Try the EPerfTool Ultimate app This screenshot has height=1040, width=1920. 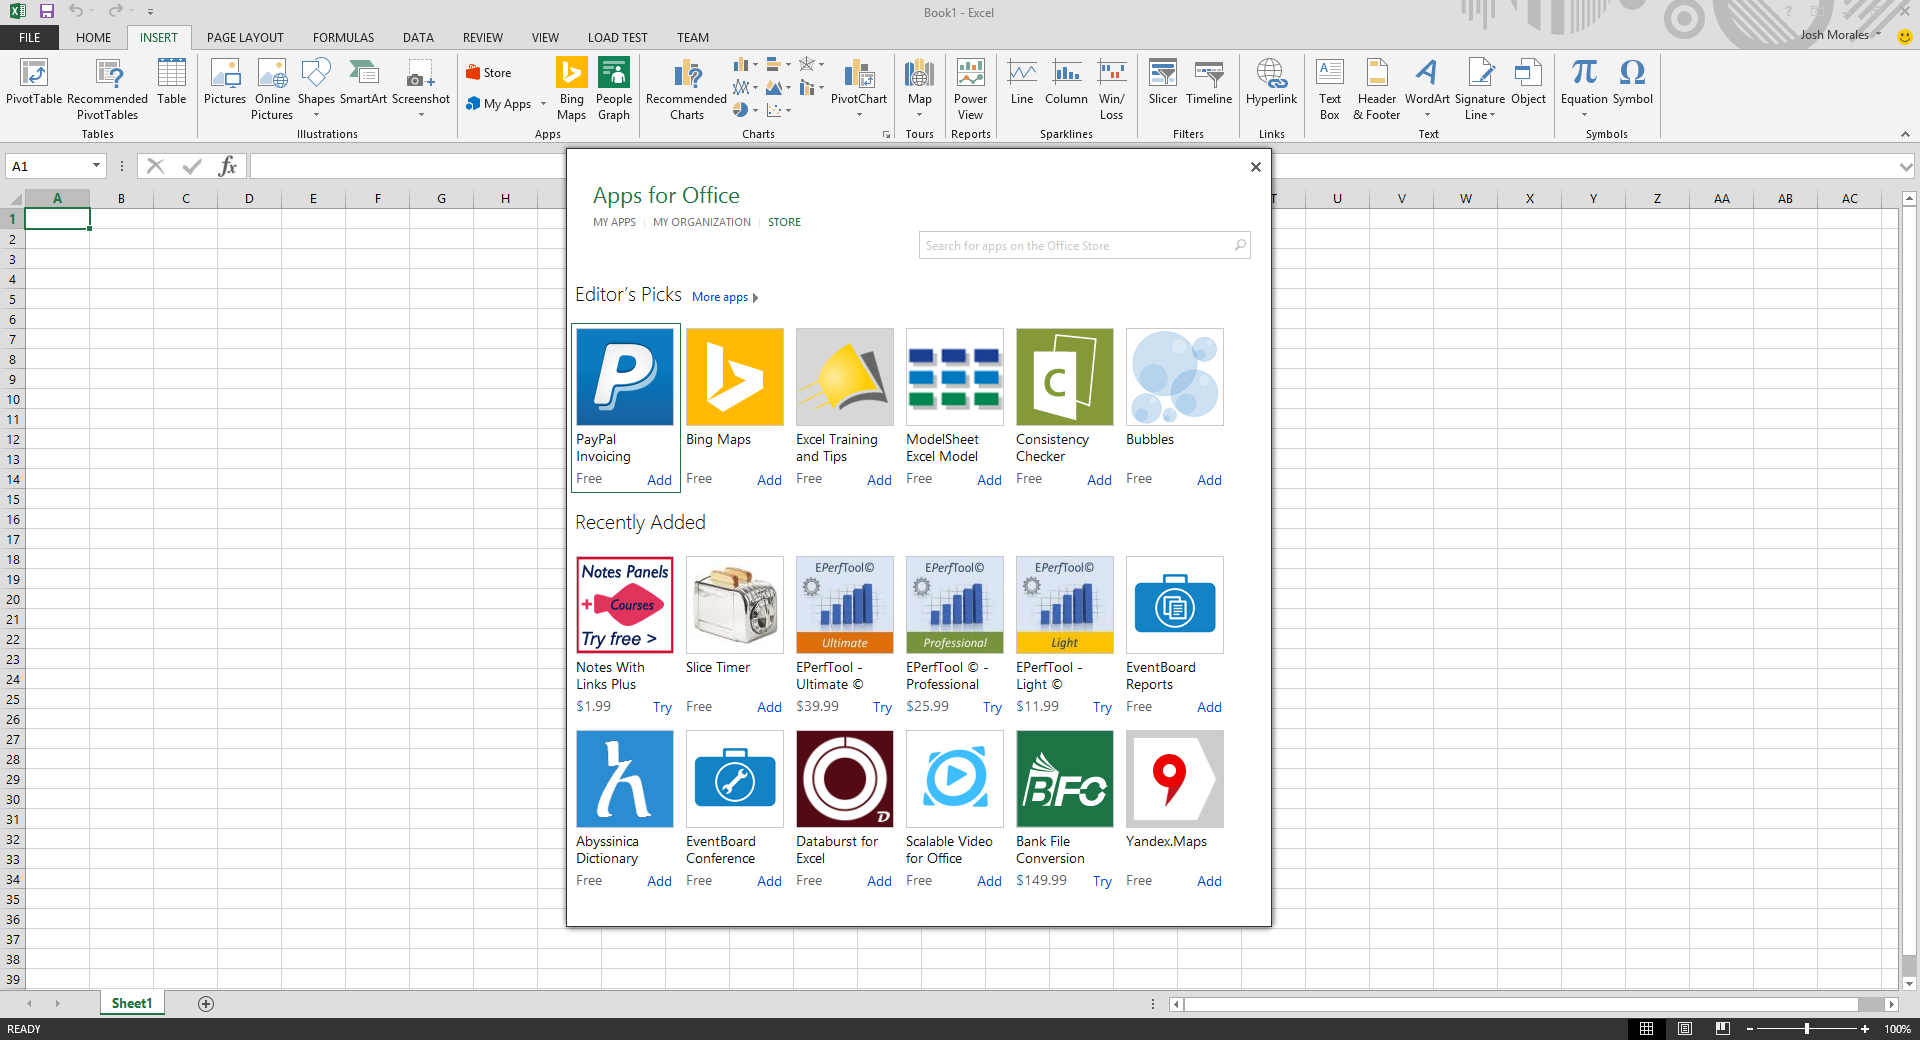(881, 707)
